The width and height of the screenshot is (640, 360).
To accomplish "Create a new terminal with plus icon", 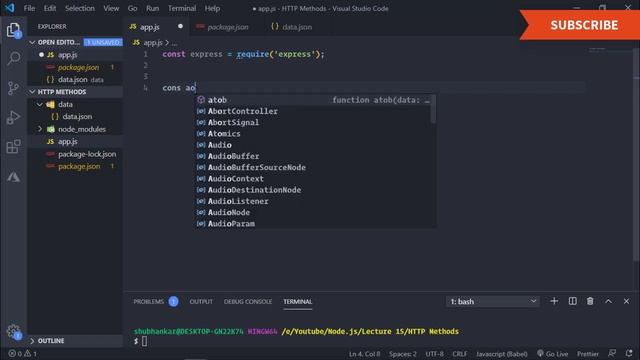I will tap(554, 301).
